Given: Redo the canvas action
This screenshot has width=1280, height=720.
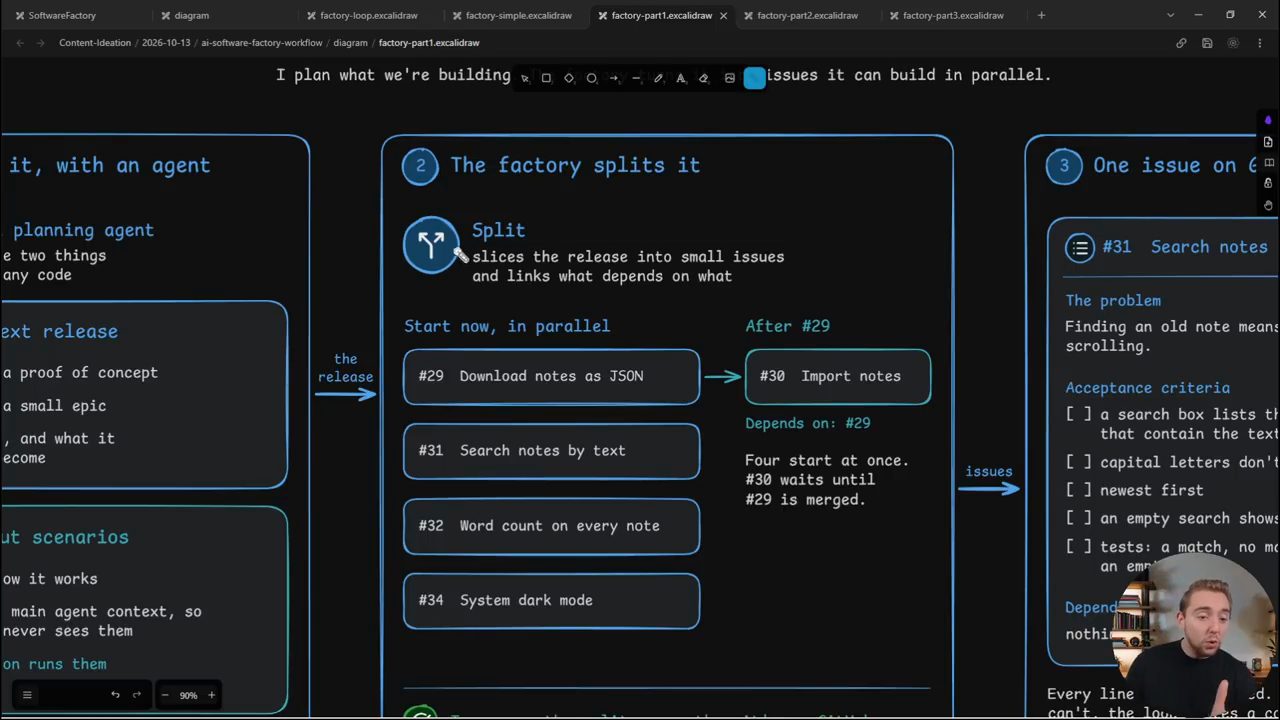Looking at the screenshot, I should [137, 695].
